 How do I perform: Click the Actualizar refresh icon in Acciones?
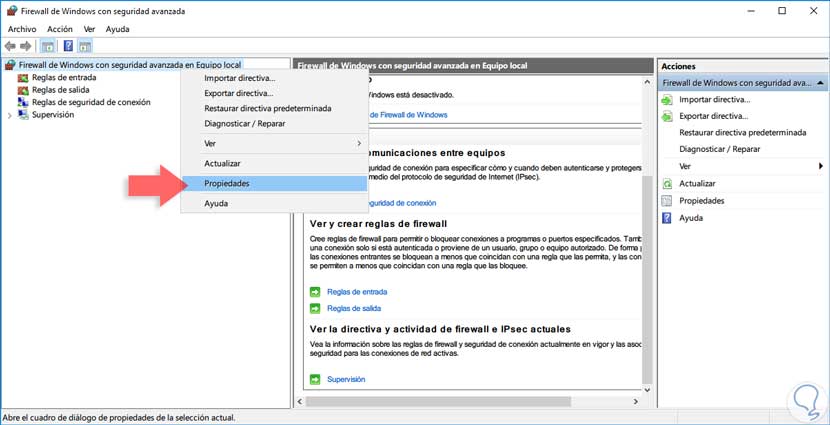click(x=667, y=184)
